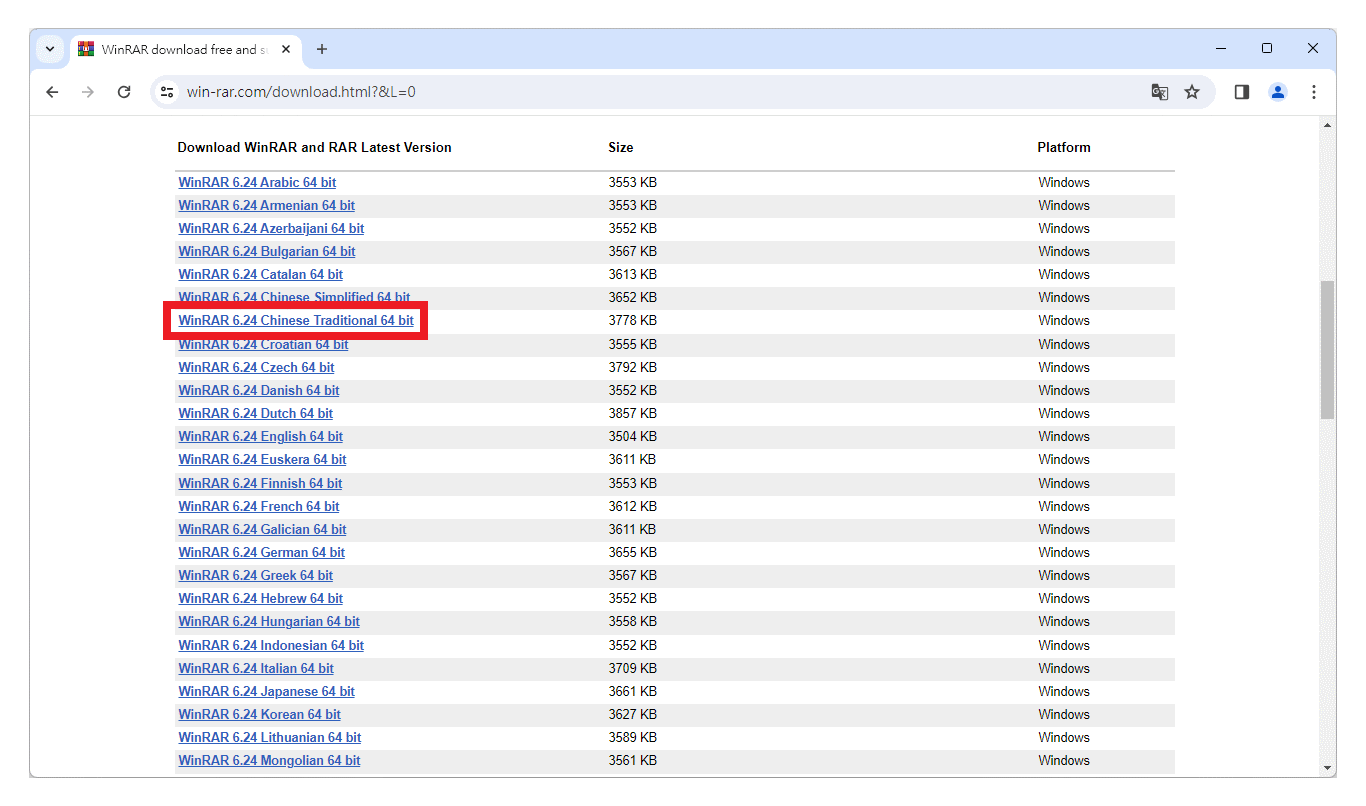Download WinRAR 6.24 Hungarian 64 bit
This screenshot has width=1366, height=806.
click(269, 621)
